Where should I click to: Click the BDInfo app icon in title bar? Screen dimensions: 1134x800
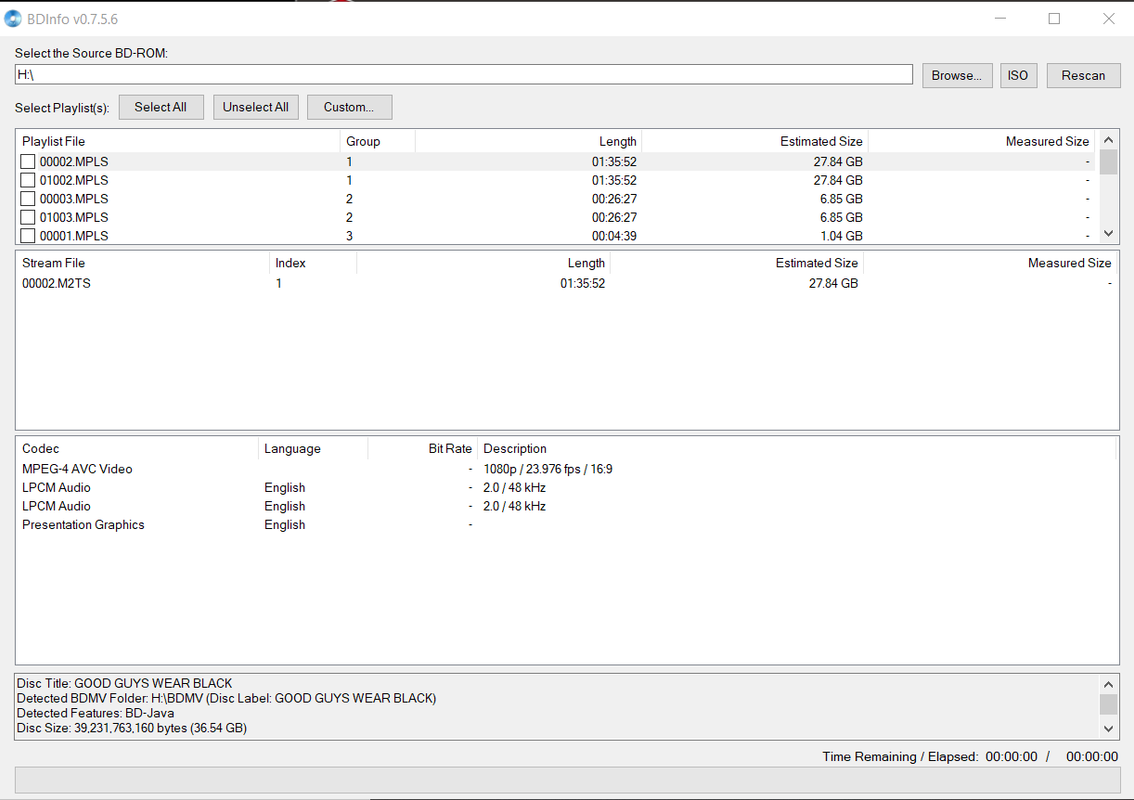[13, 19]
